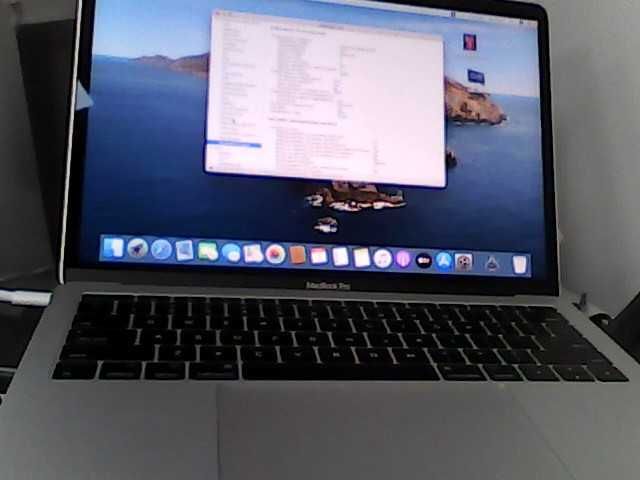Open Photos colorful flower icon in Dock
Screen dimensions: 640x480
(x=275, y=255)
